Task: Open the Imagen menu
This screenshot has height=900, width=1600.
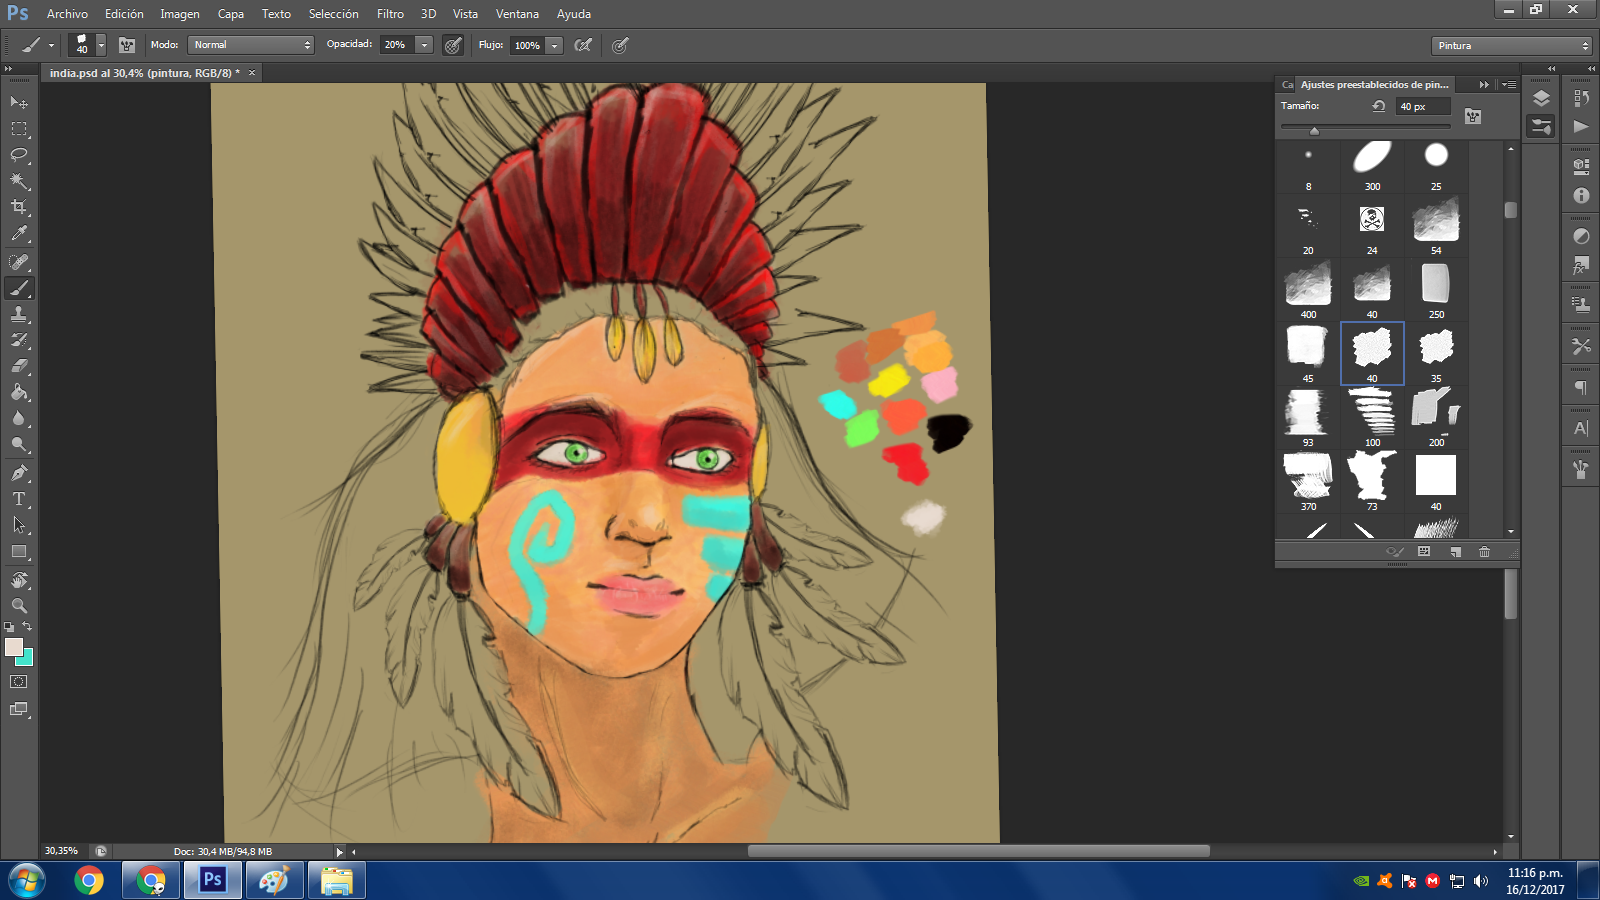Action: tap(180, 14)
